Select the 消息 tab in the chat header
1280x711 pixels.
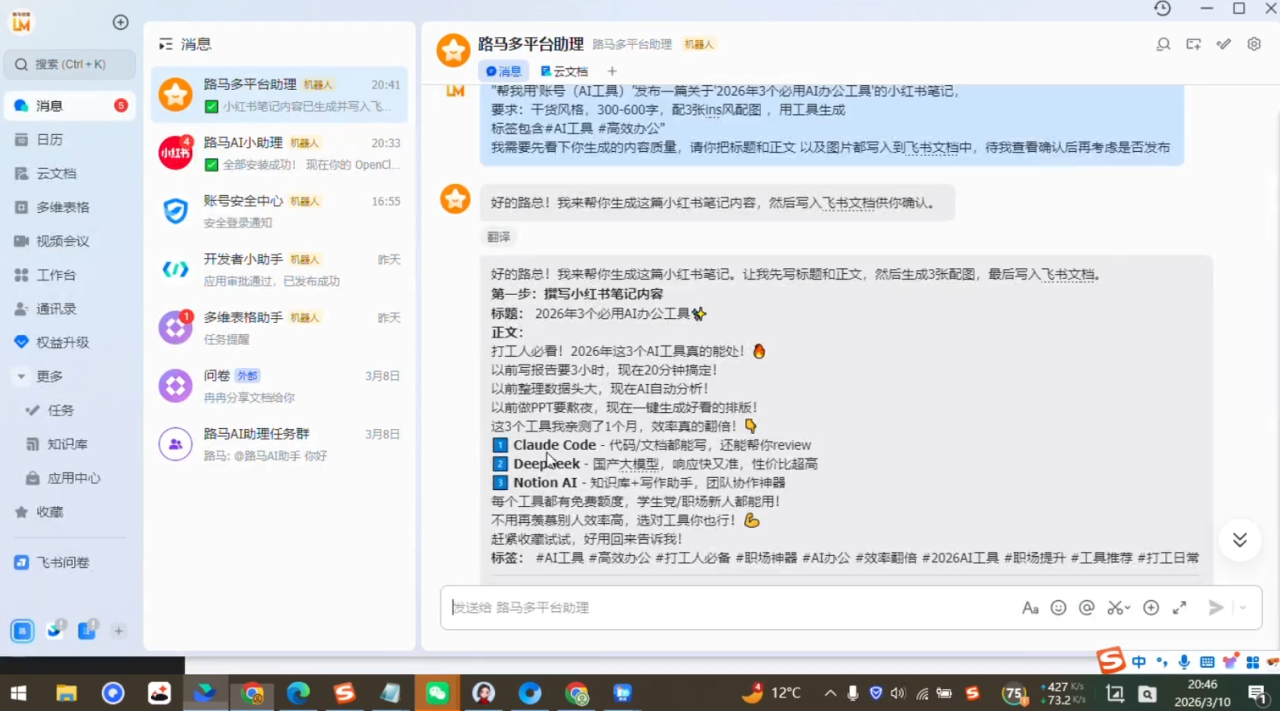click(x=504, y=71)
